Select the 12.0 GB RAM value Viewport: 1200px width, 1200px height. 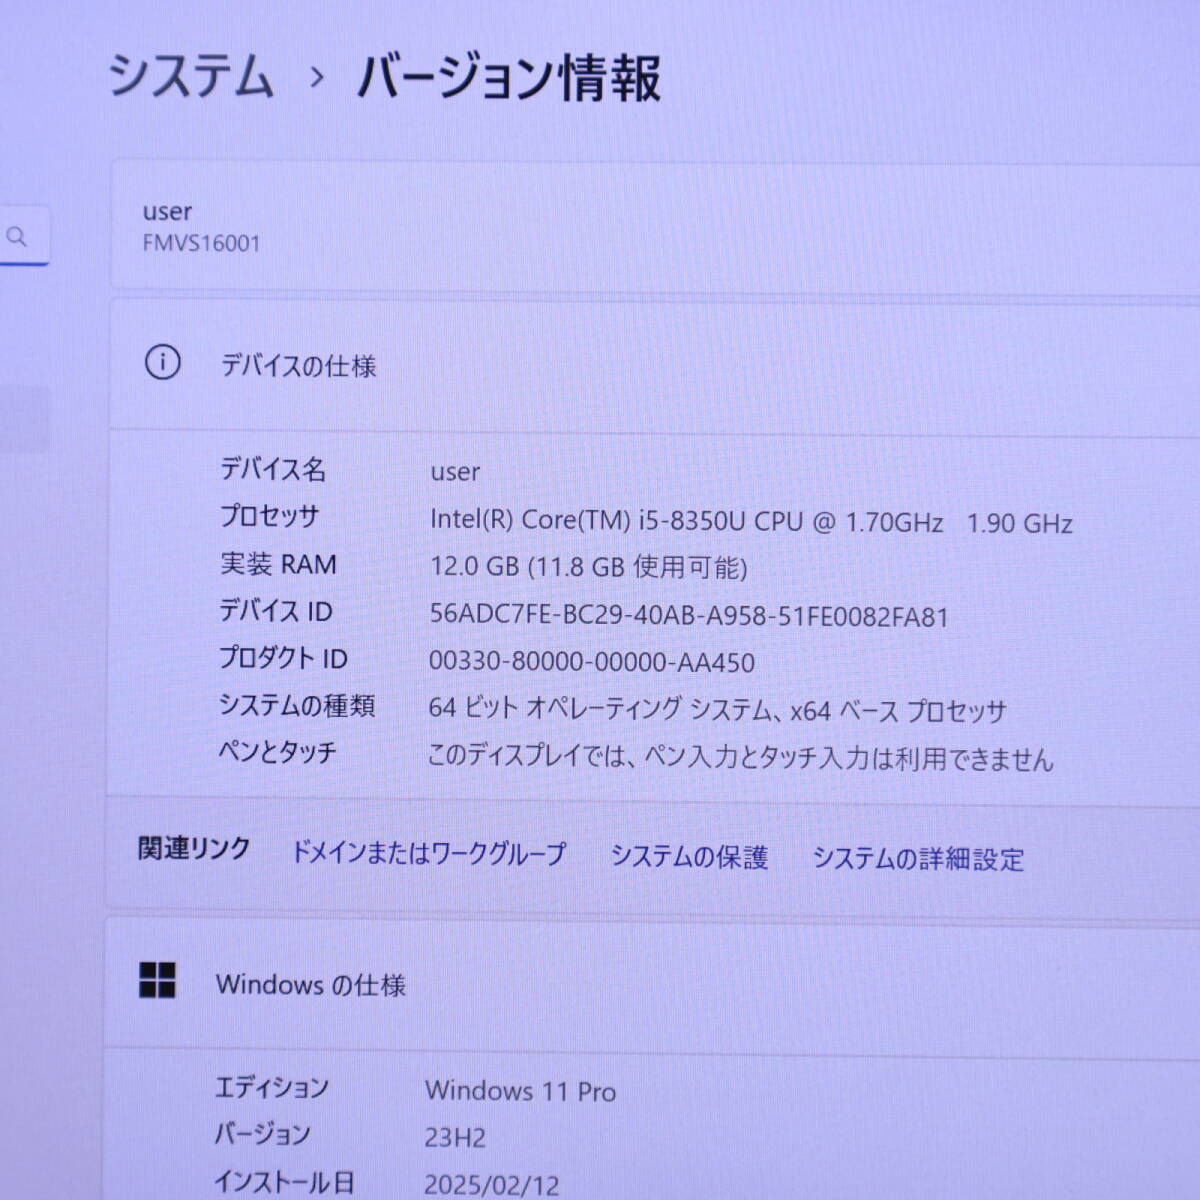point(588,567)
